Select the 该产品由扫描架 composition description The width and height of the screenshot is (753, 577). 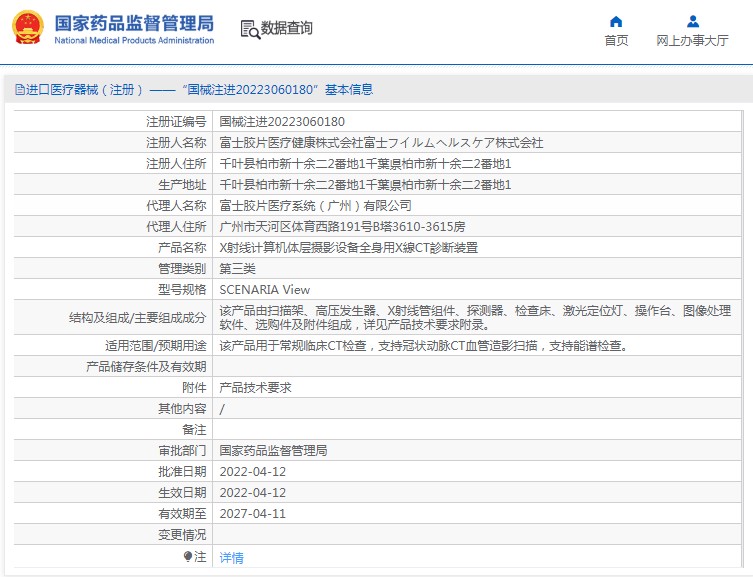coord(475,318)
